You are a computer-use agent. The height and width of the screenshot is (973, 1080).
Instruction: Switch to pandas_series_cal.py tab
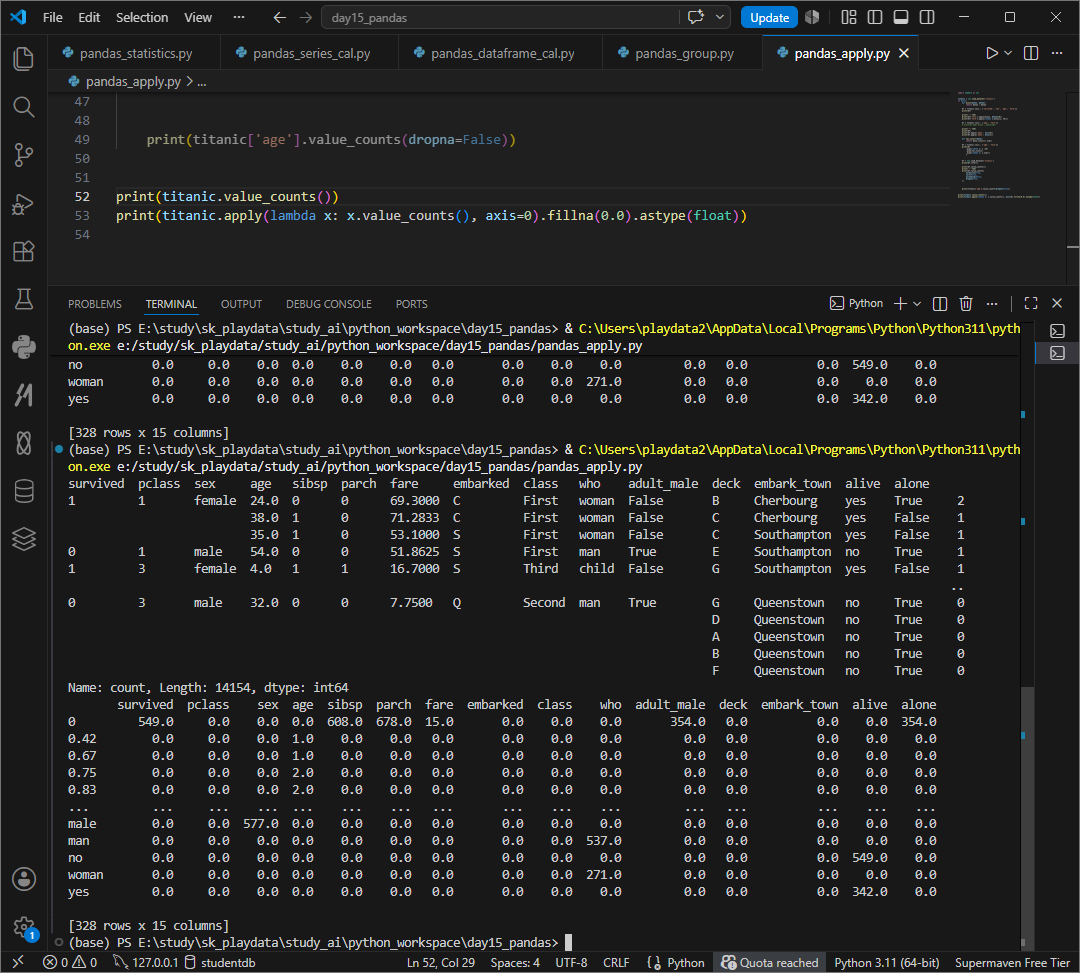(311, 53)
